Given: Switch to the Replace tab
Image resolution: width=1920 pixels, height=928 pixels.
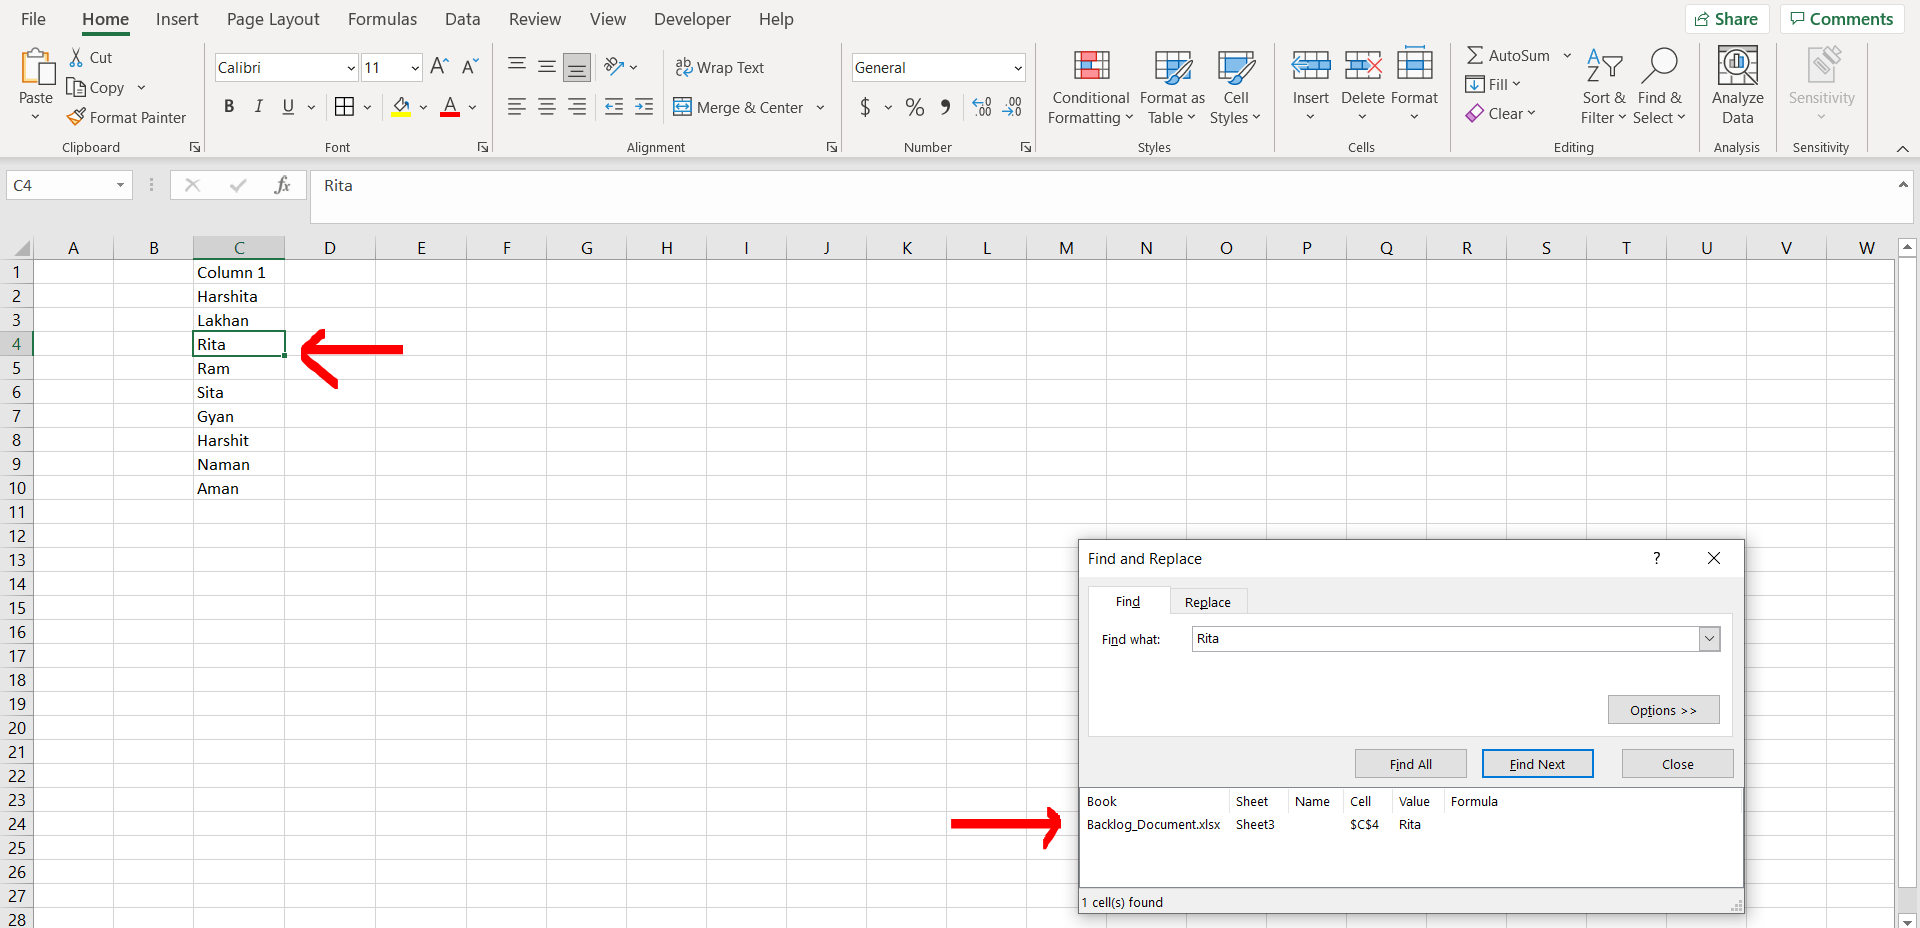Looking at the screenshot, I should click(x=1207, y=601).
